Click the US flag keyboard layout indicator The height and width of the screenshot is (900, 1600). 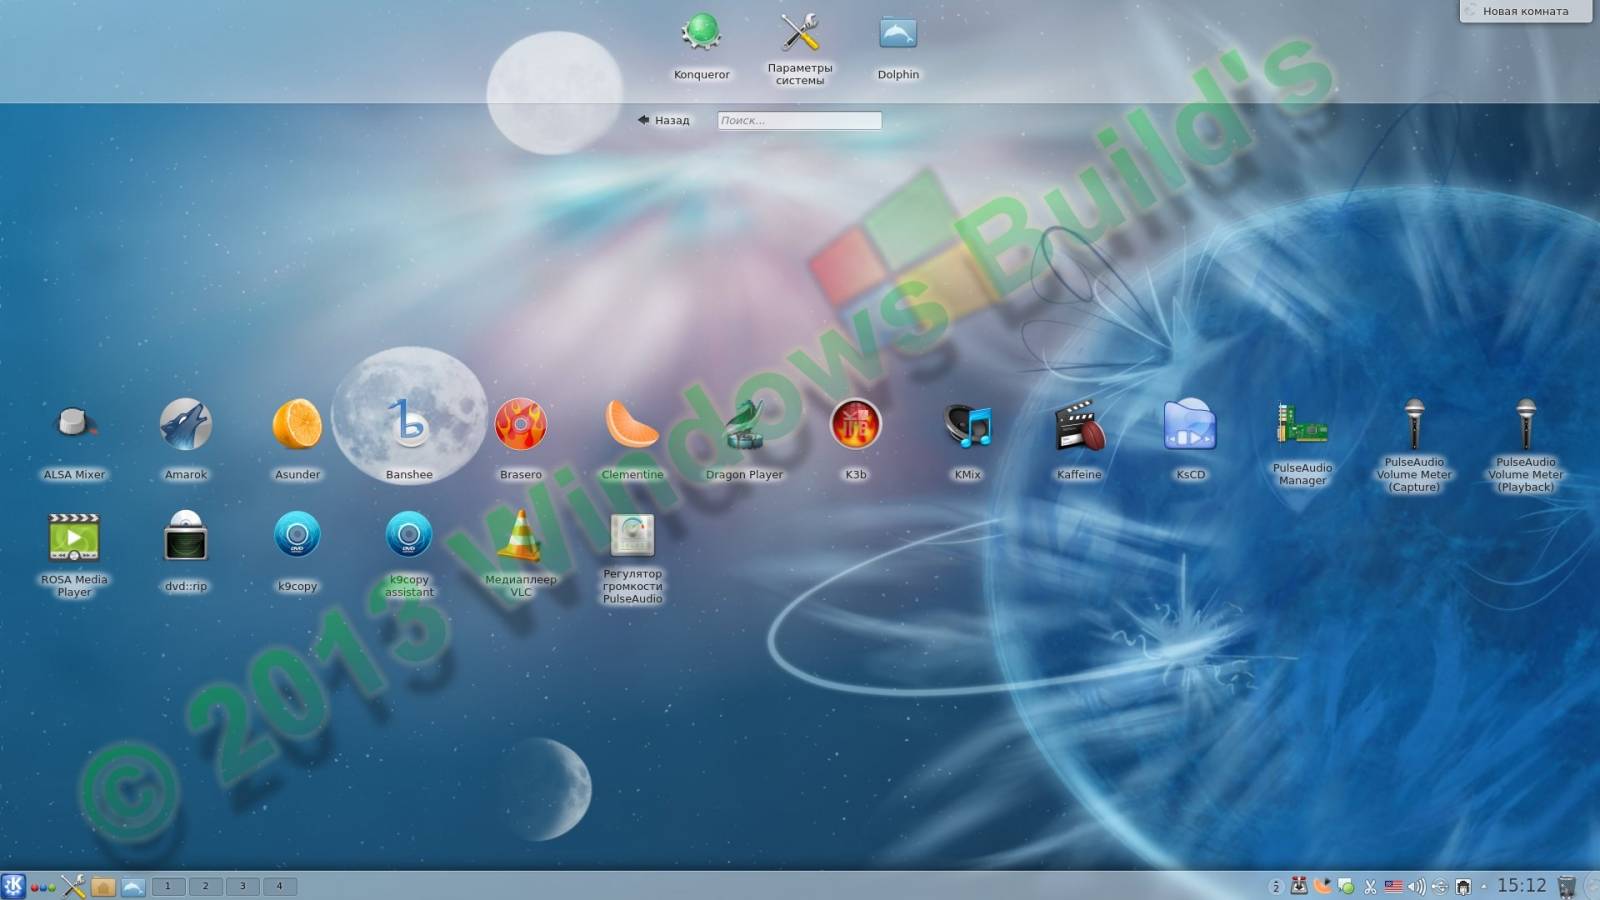pos(1393,886)
